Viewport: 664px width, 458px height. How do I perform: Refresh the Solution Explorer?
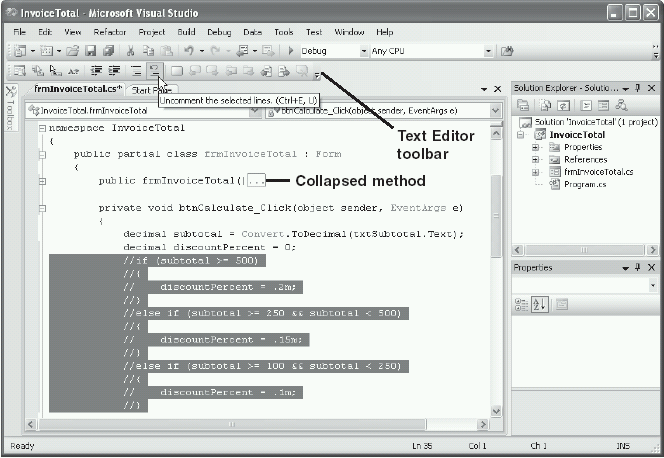click(x=563, y=105)
